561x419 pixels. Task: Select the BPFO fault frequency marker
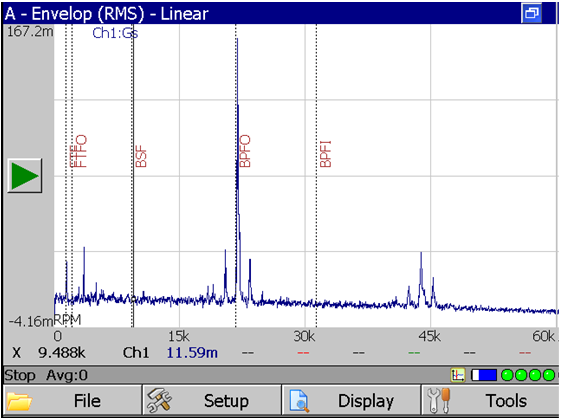coord(245,151)
